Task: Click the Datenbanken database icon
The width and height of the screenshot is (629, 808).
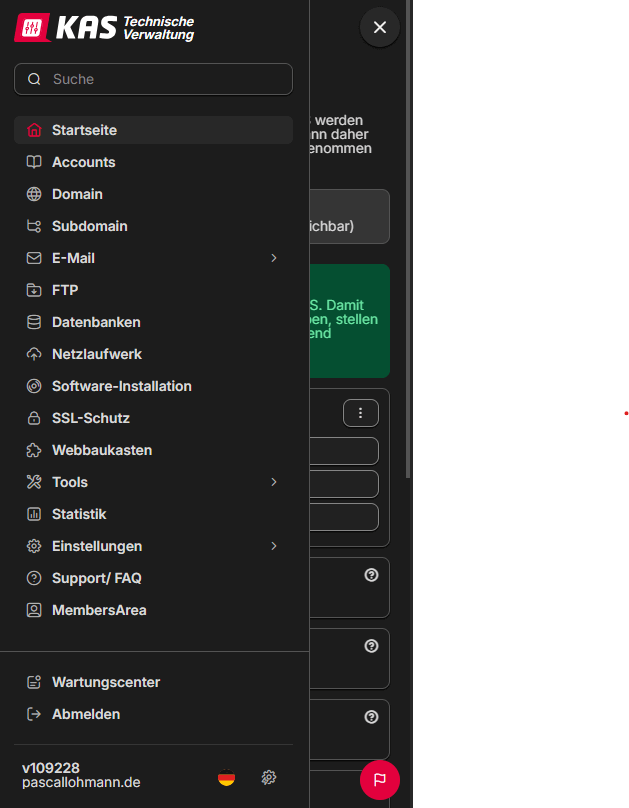Action: pos(34,322)
